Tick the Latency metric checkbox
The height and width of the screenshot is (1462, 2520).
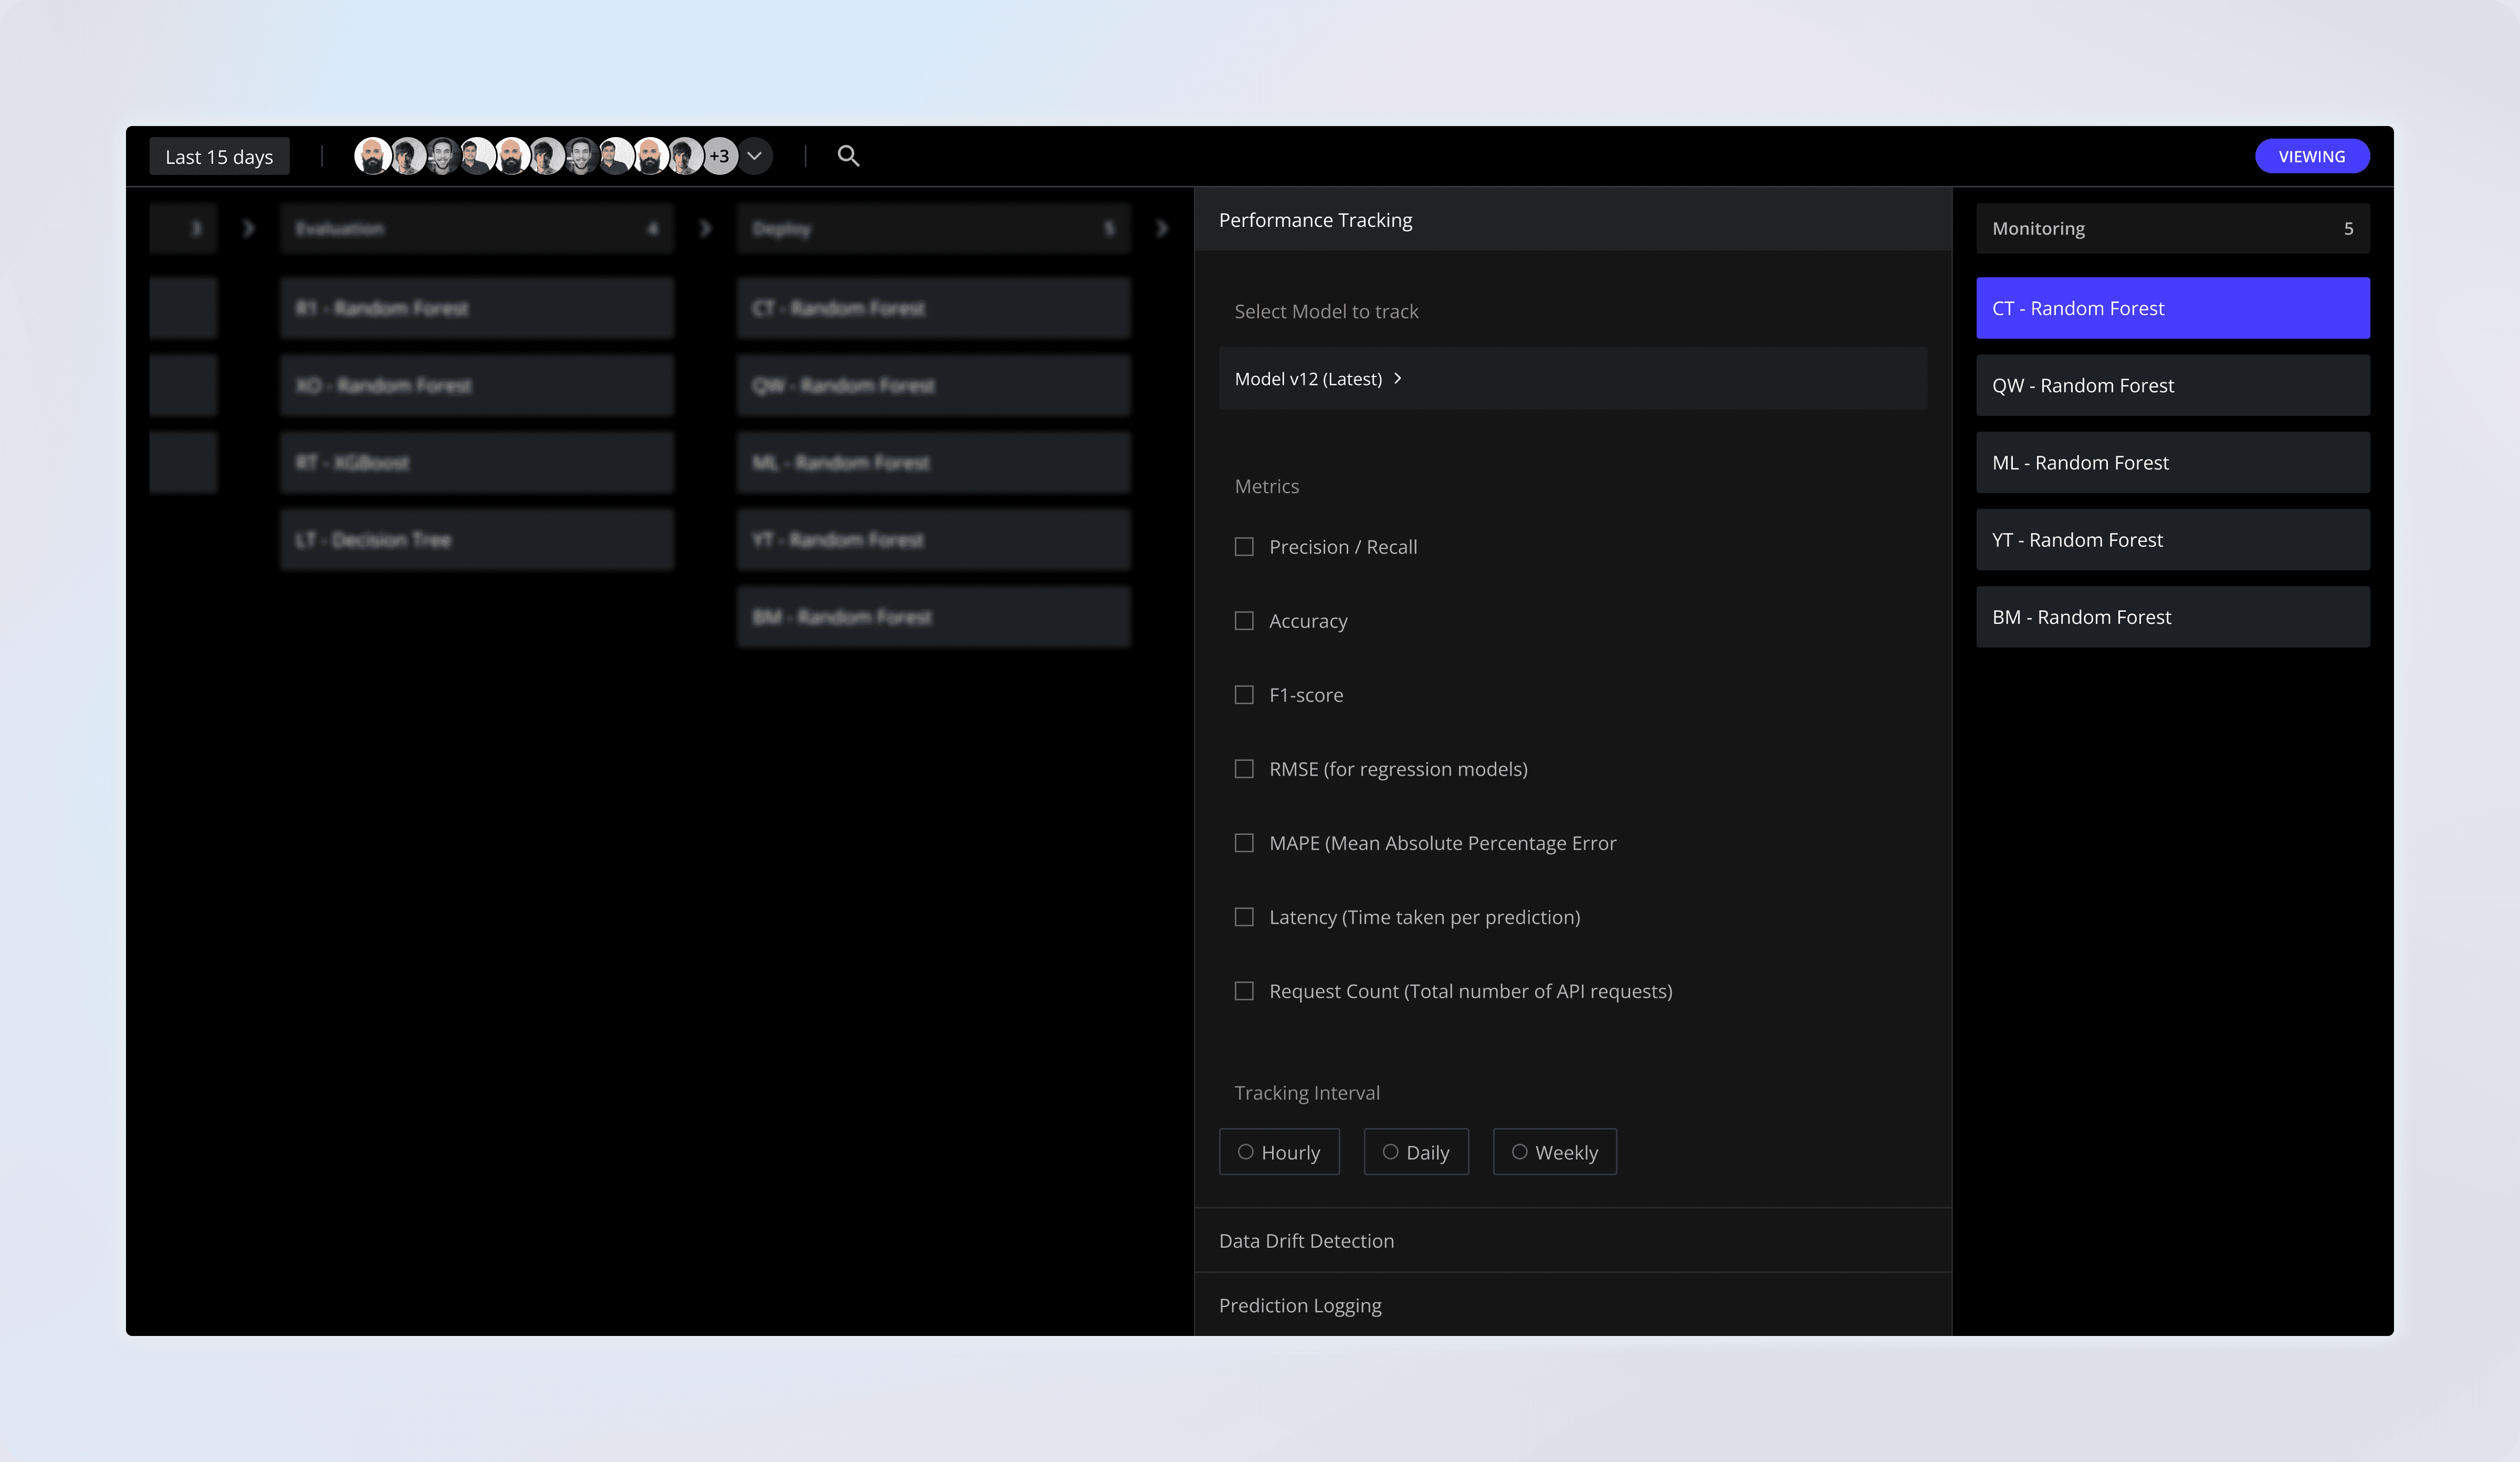[x=1244, y=917]
